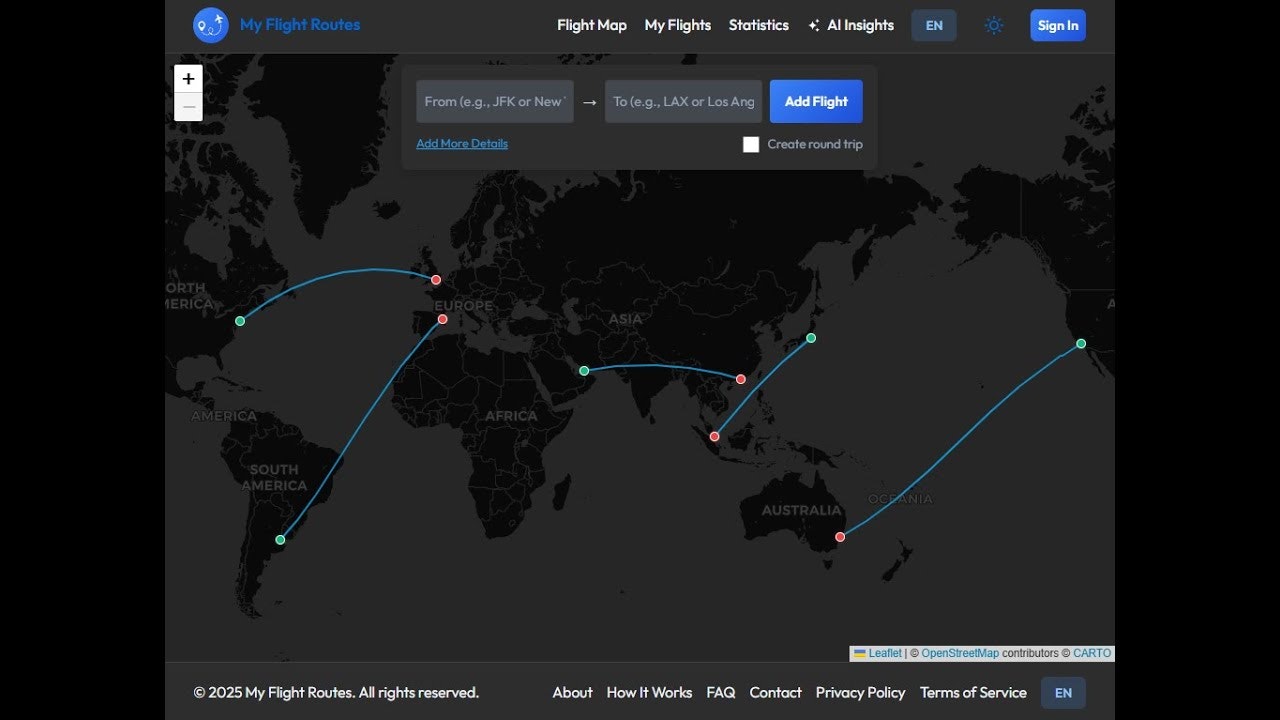Image resolution: width=1280 pixels, height=720 pixels.
Task: Open the footer EN language selector
Action: point(1063,692)
